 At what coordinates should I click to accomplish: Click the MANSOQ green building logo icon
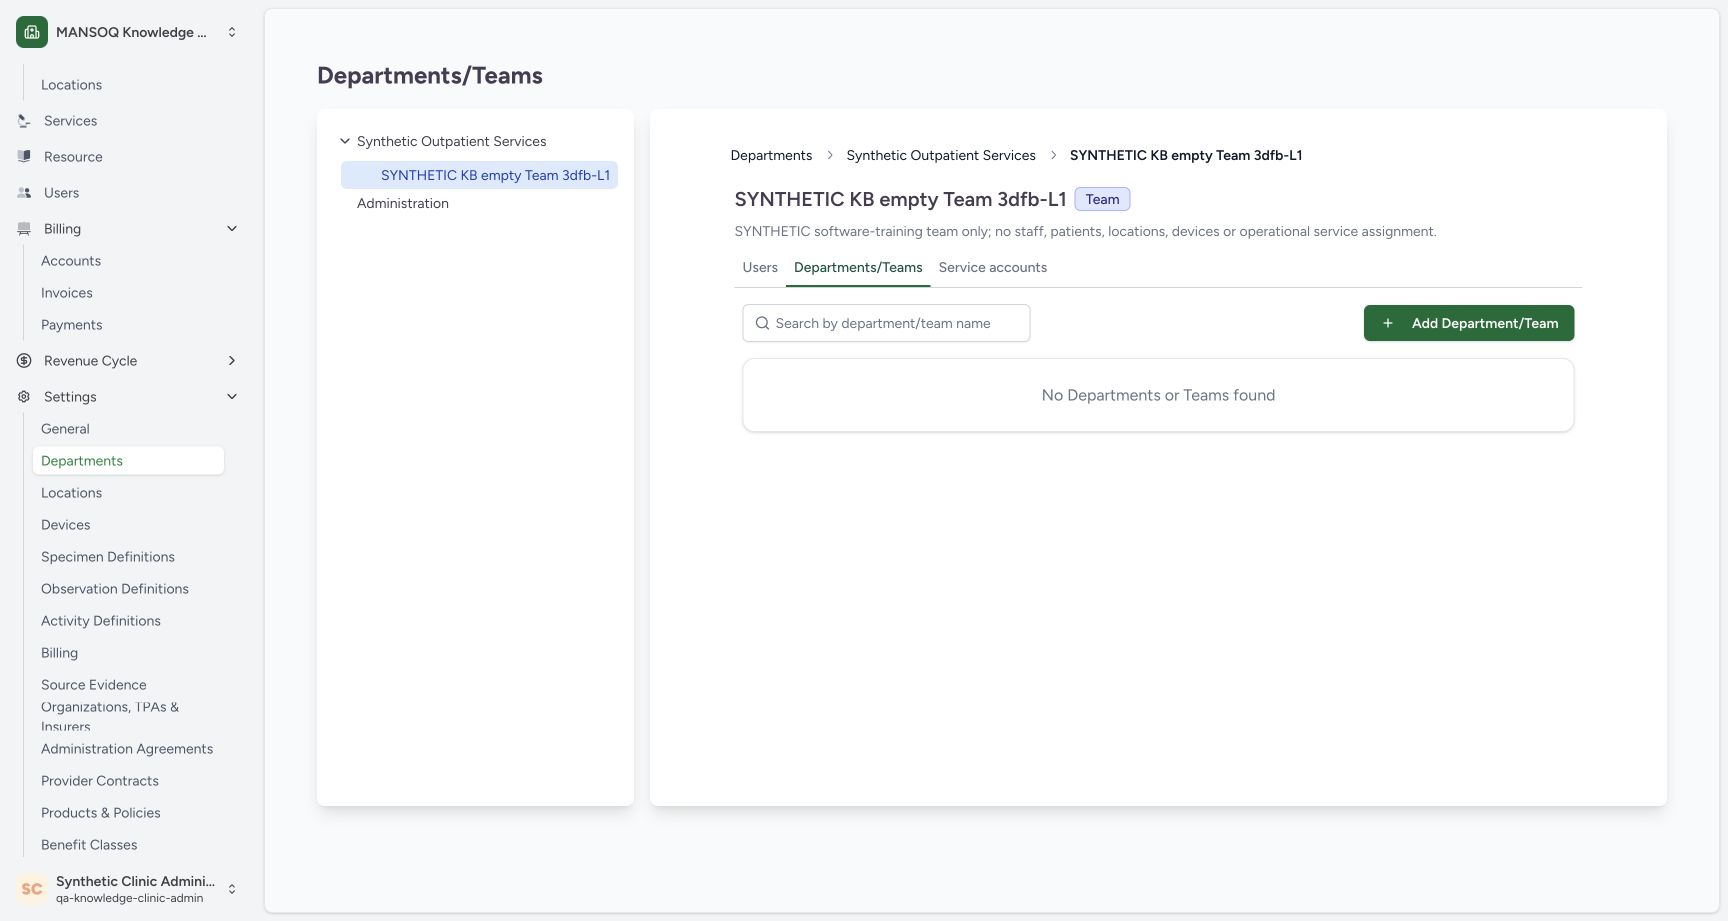pos(32,32)
